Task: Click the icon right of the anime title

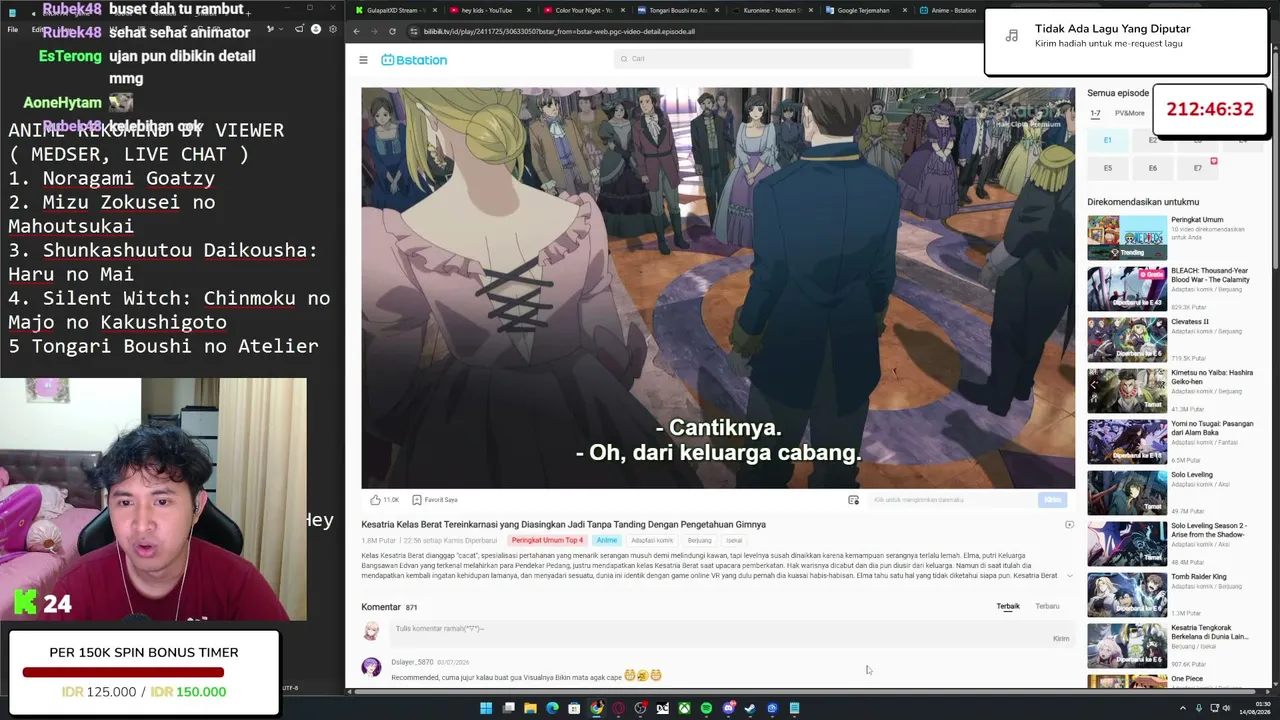Action: [1069, 525]
